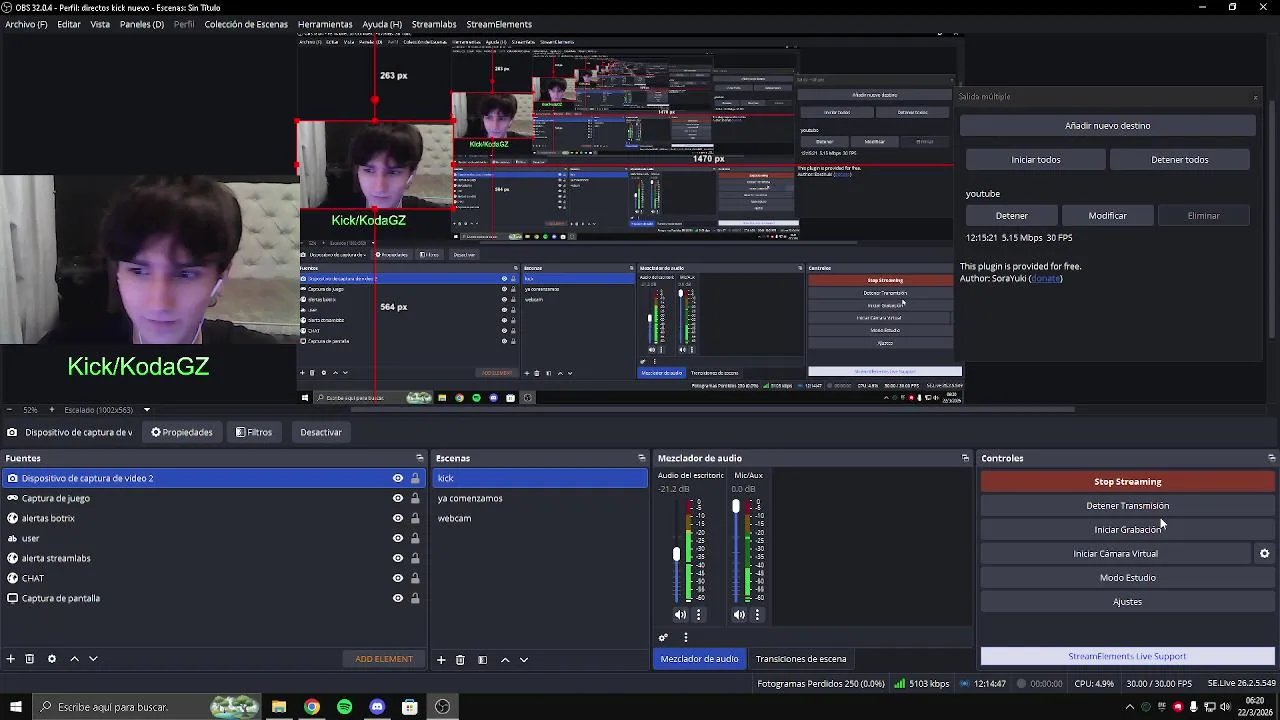Viewport: 1280px width, 720px height.
Task: Pop out the Controles dock panel
Action: (x=1271, y=458)
